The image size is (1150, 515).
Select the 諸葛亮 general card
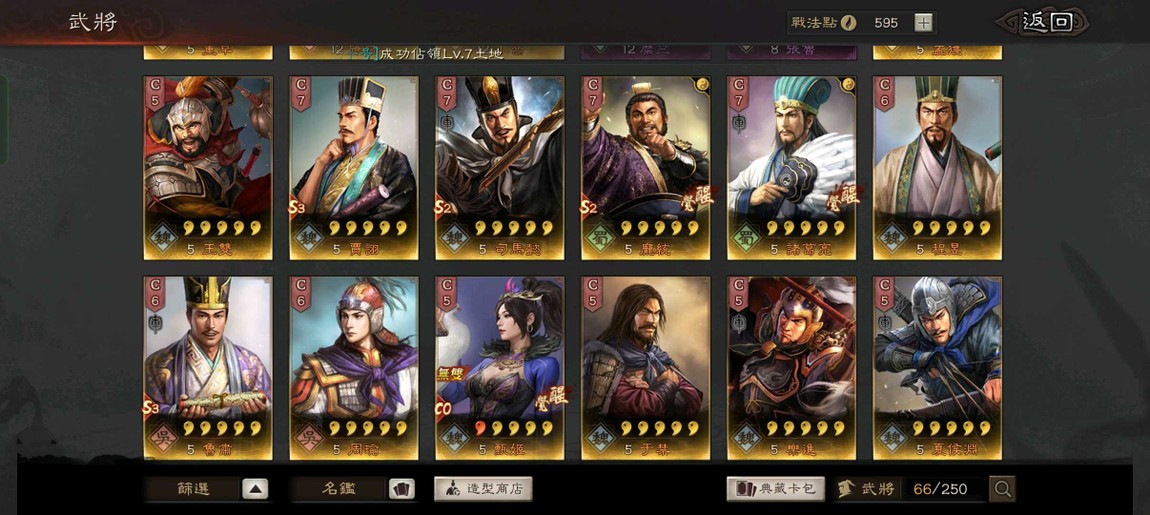pos(792,168)
